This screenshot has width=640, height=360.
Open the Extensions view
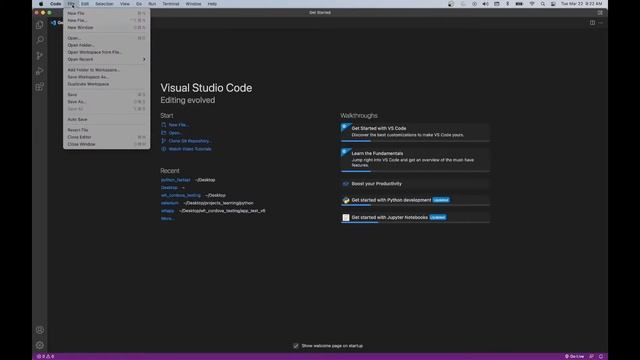click(x=40, y=87)
